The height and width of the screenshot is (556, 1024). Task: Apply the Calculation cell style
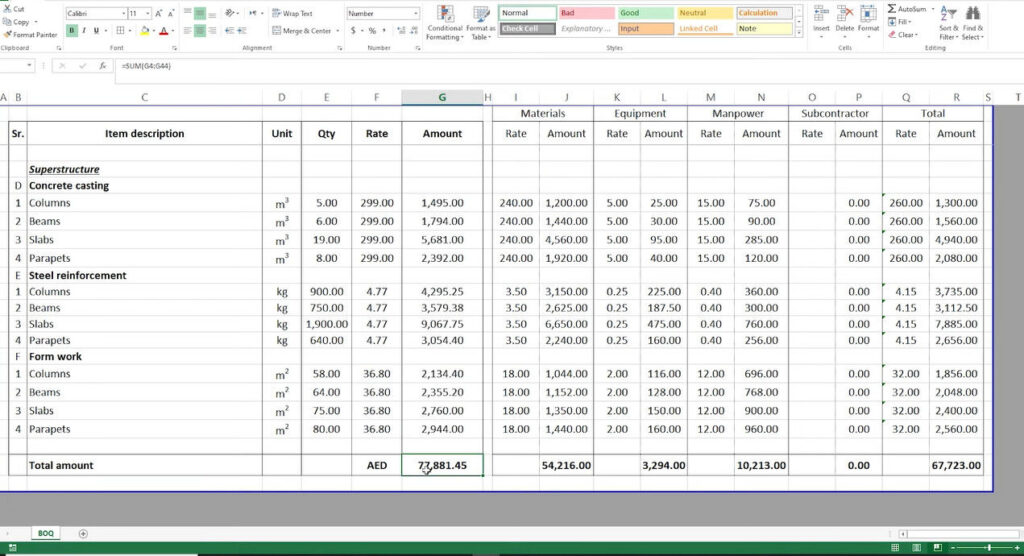764,12
